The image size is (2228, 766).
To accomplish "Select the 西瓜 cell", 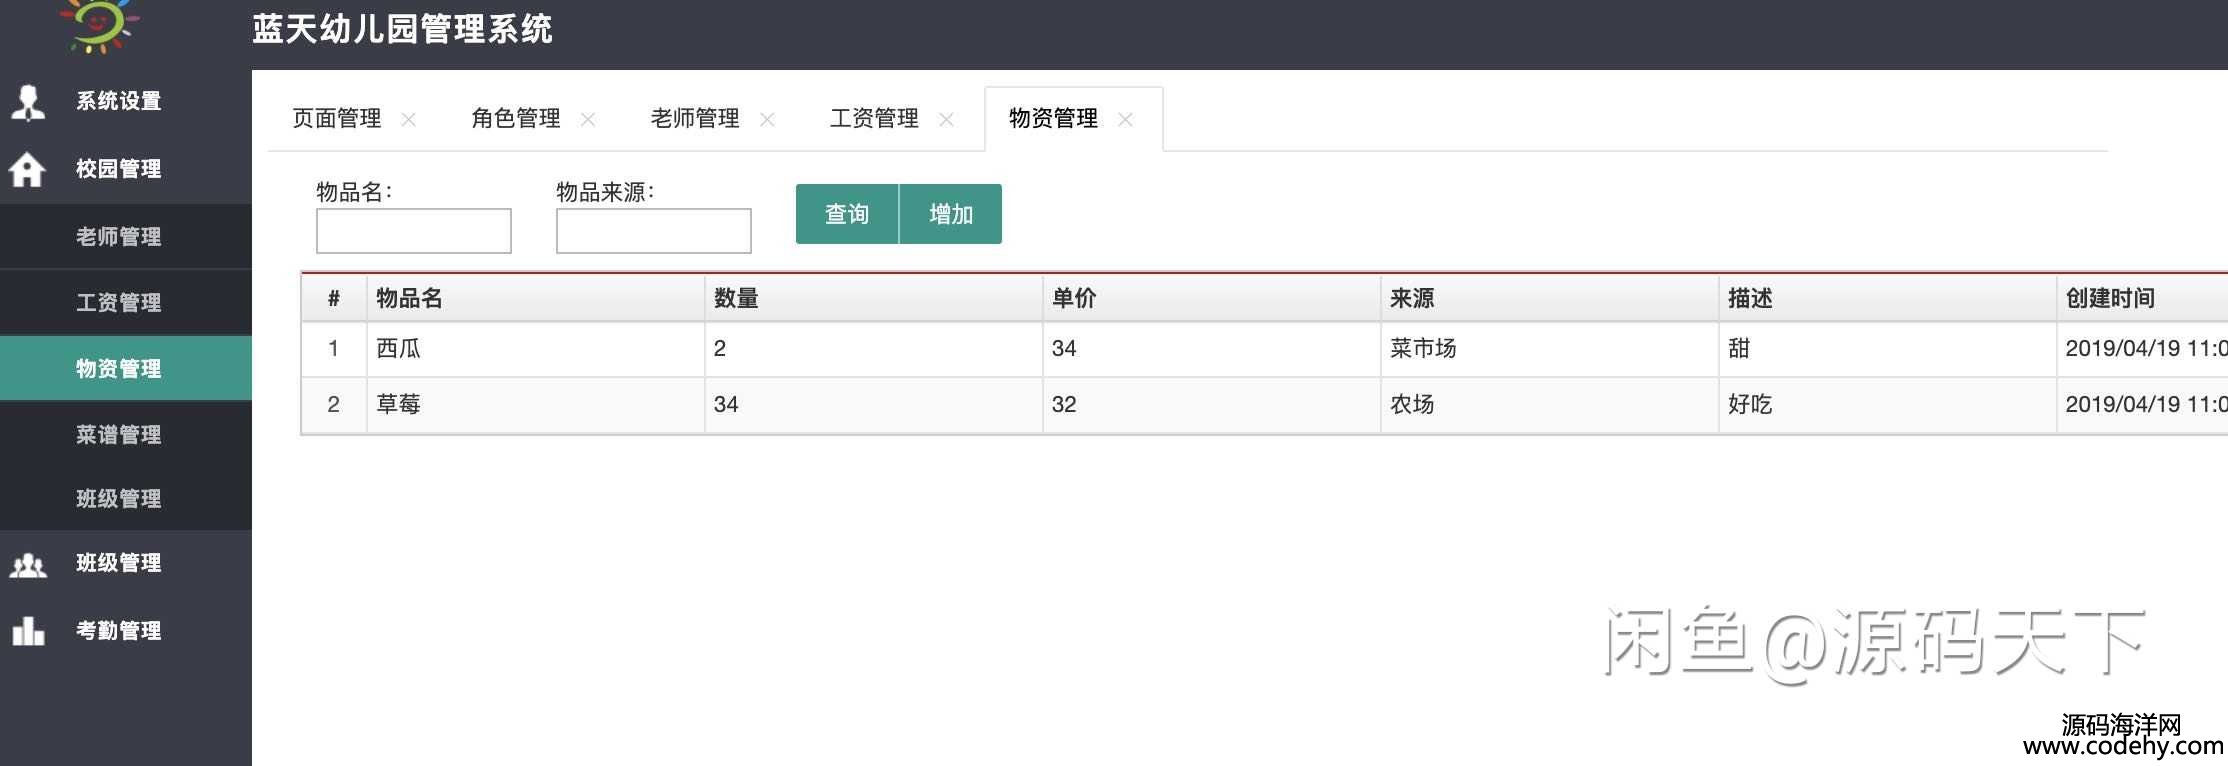I will tap(536, 349).
